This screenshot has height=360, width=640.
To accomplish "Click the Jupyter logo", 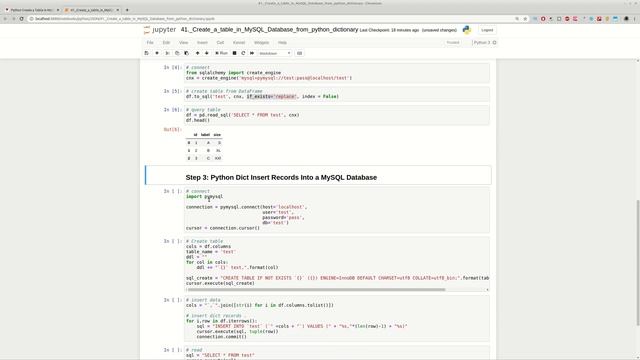I will pyautogui.click(x=160, y=30).
